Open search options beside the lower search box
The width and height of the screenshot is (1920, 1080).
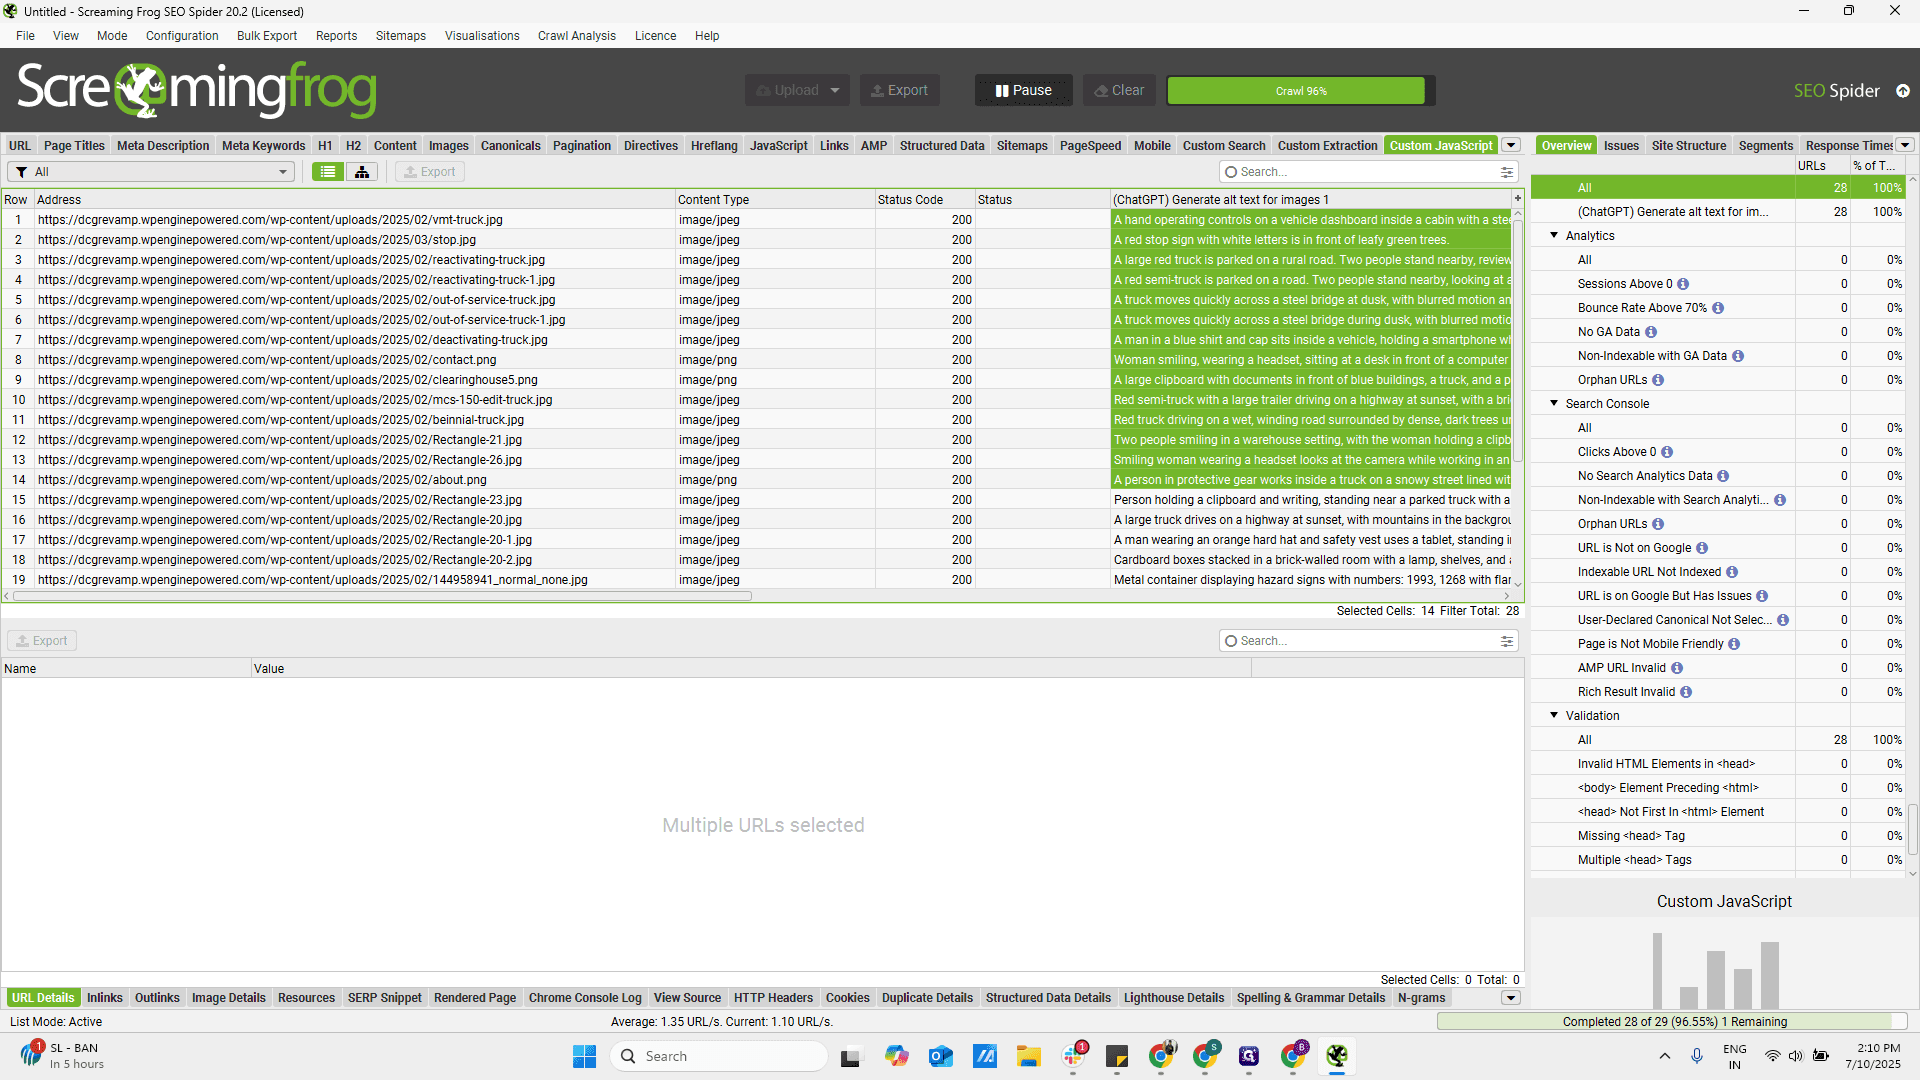1507,641
